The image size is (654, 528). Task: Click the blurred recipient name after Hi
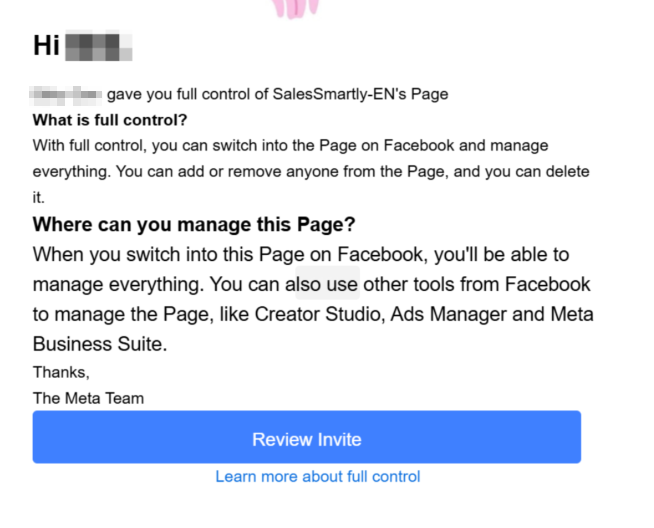[98, 46]
